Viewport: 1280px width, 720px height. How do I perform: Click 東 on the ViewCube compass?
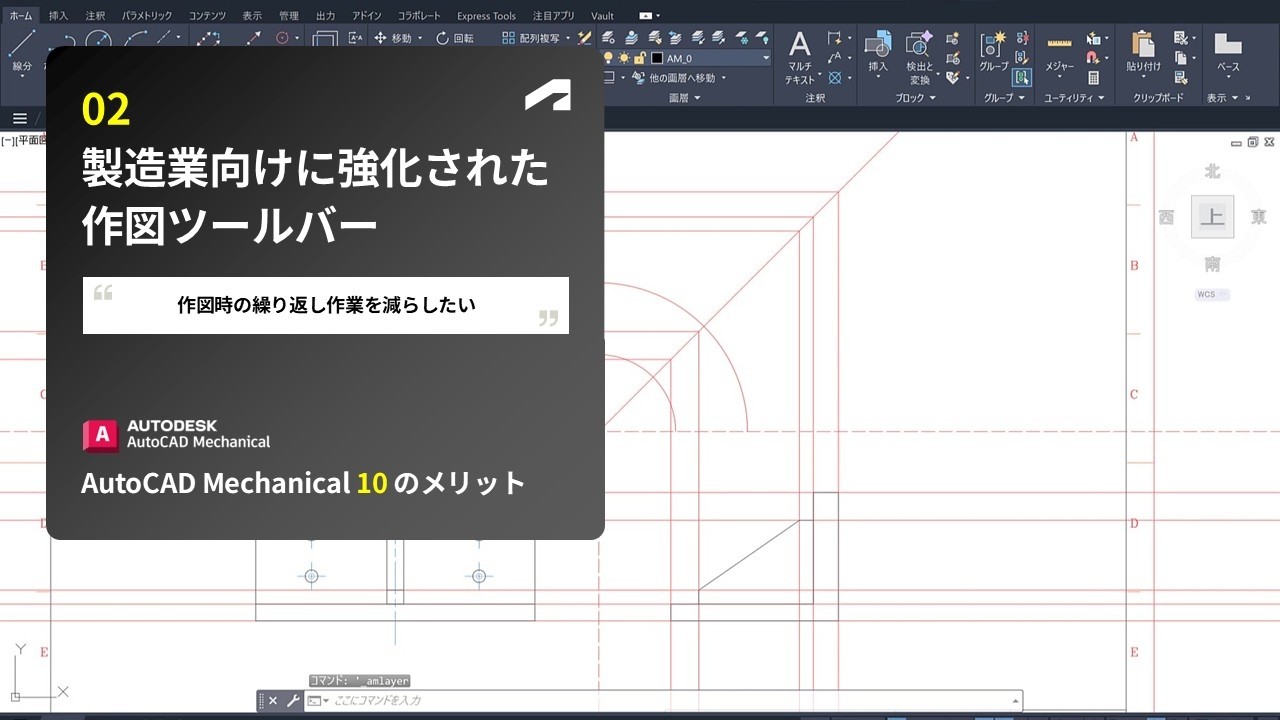[1258, 217]
